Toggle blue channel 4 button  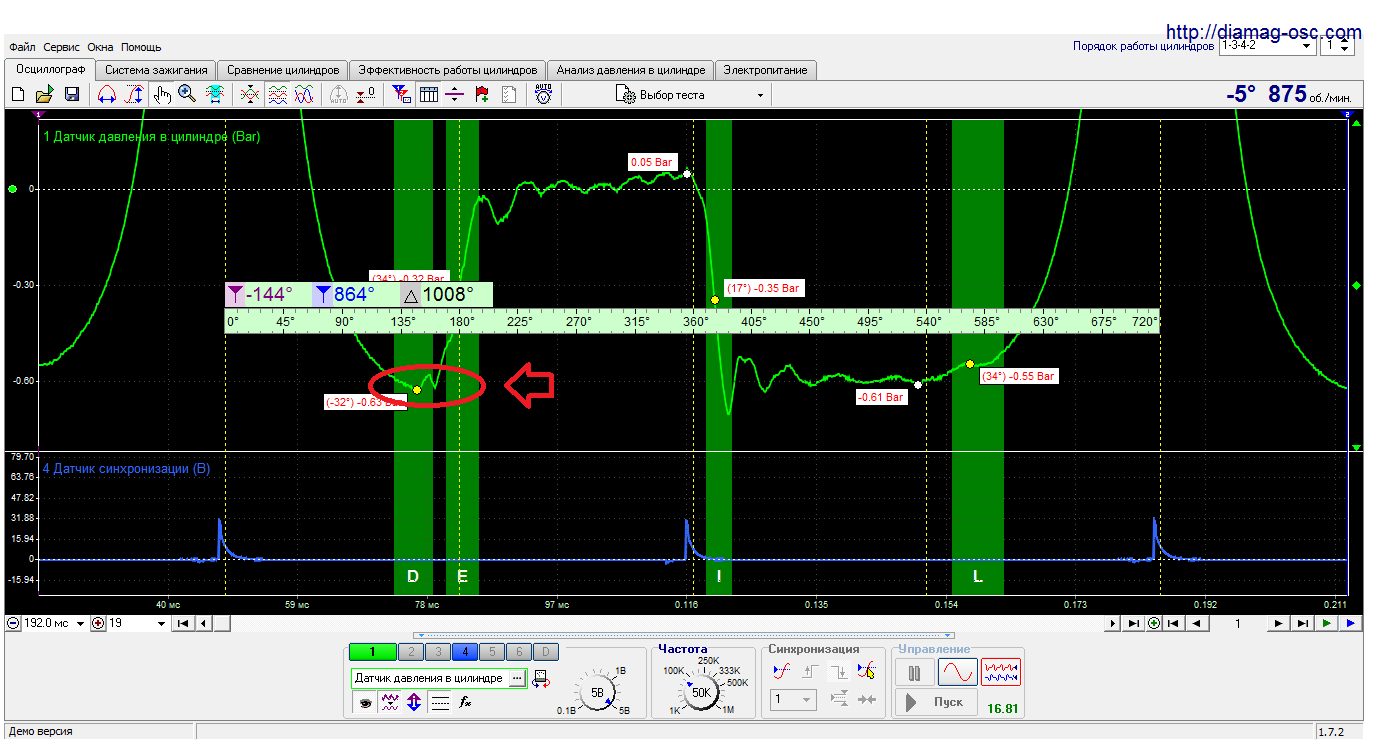coord(465,651)
